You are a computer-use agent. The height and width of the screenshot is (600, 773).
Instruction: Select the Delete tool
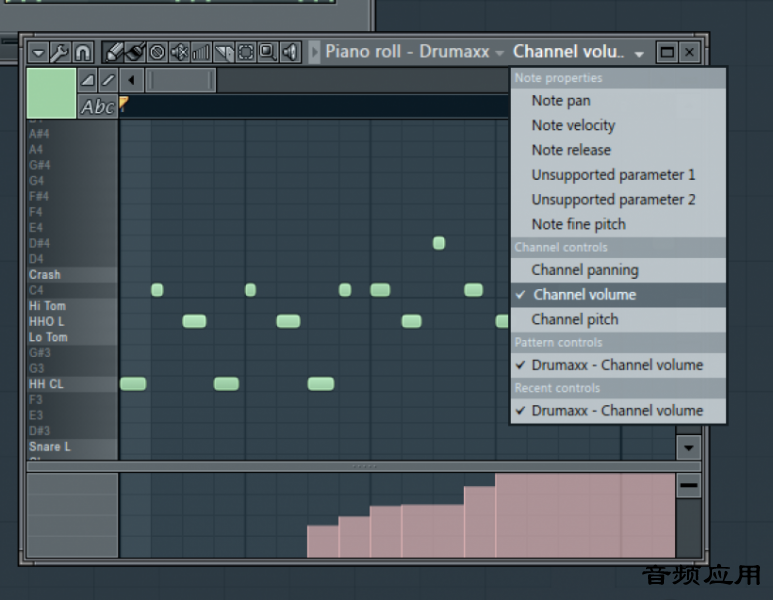(x=157, y=52)
